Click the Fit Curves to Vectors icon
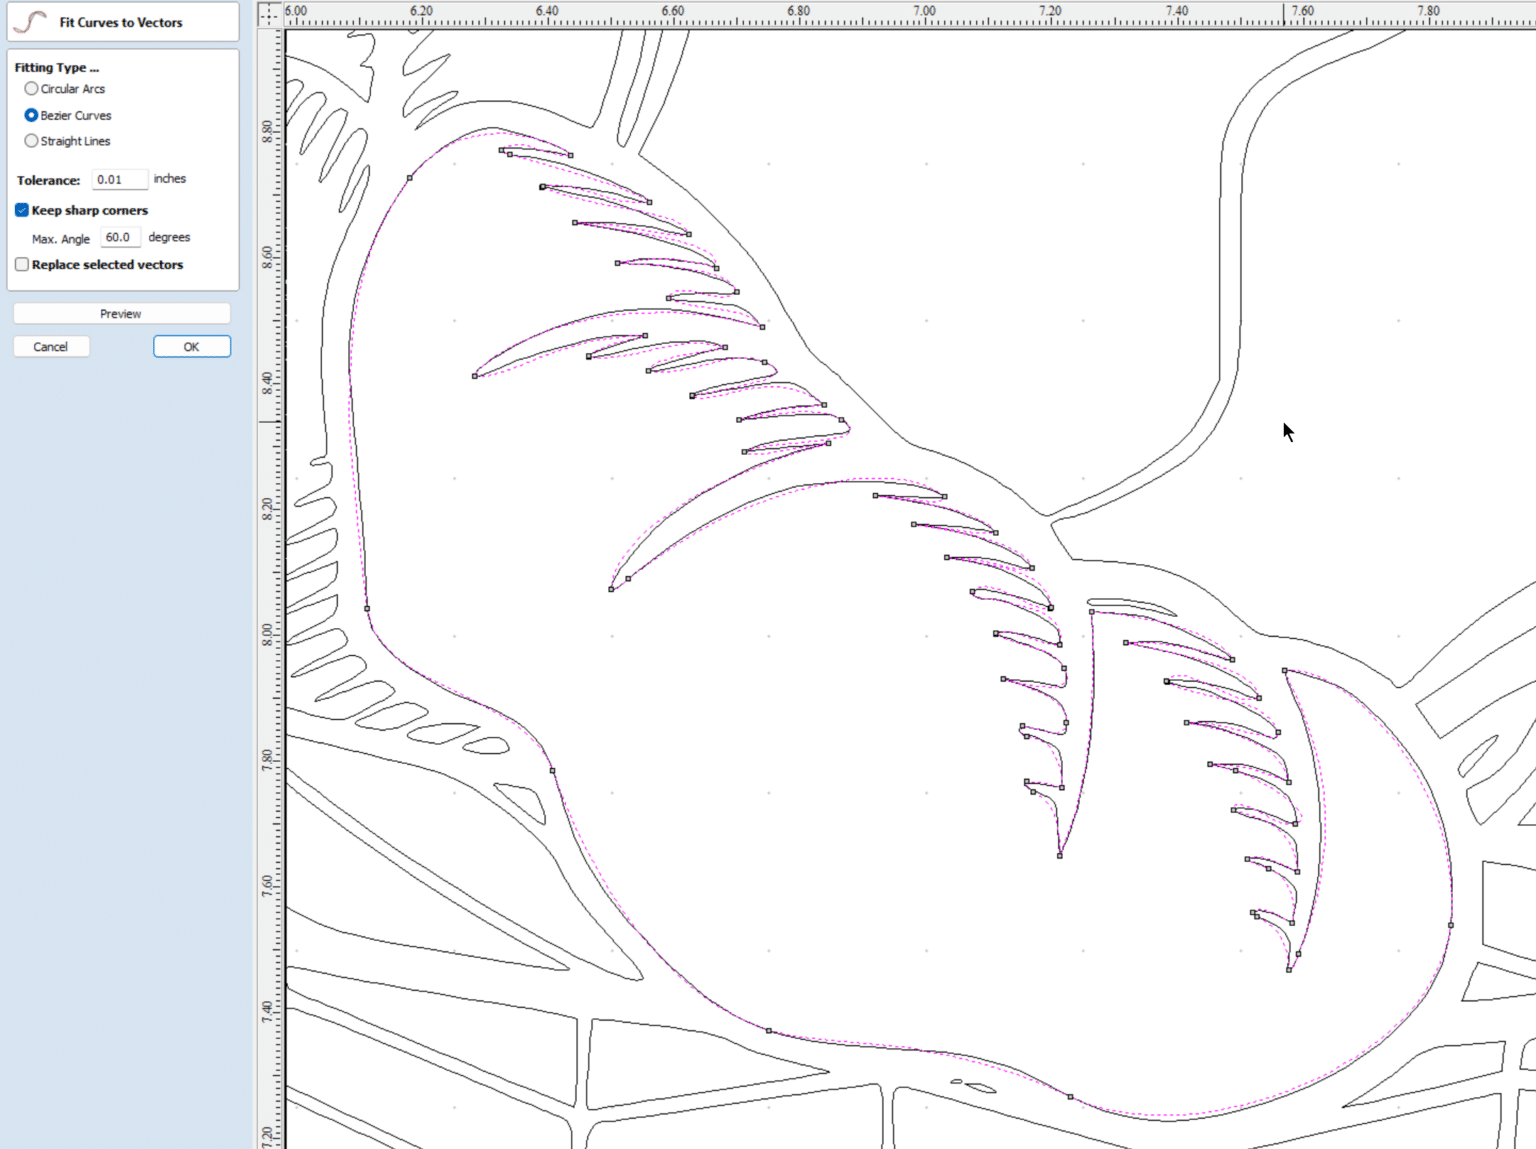The width and height of the screenshot is (1536, 1149). pyautogui.click(x=30, y=21)
